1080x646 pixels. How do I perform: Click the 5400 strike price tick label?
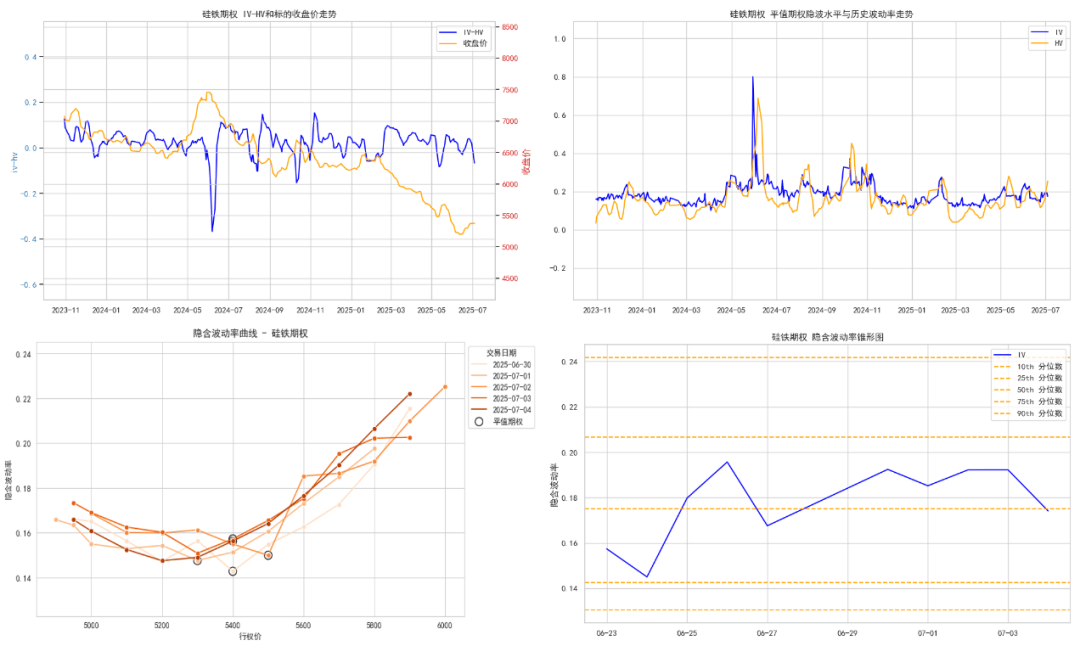click(233, 626)
